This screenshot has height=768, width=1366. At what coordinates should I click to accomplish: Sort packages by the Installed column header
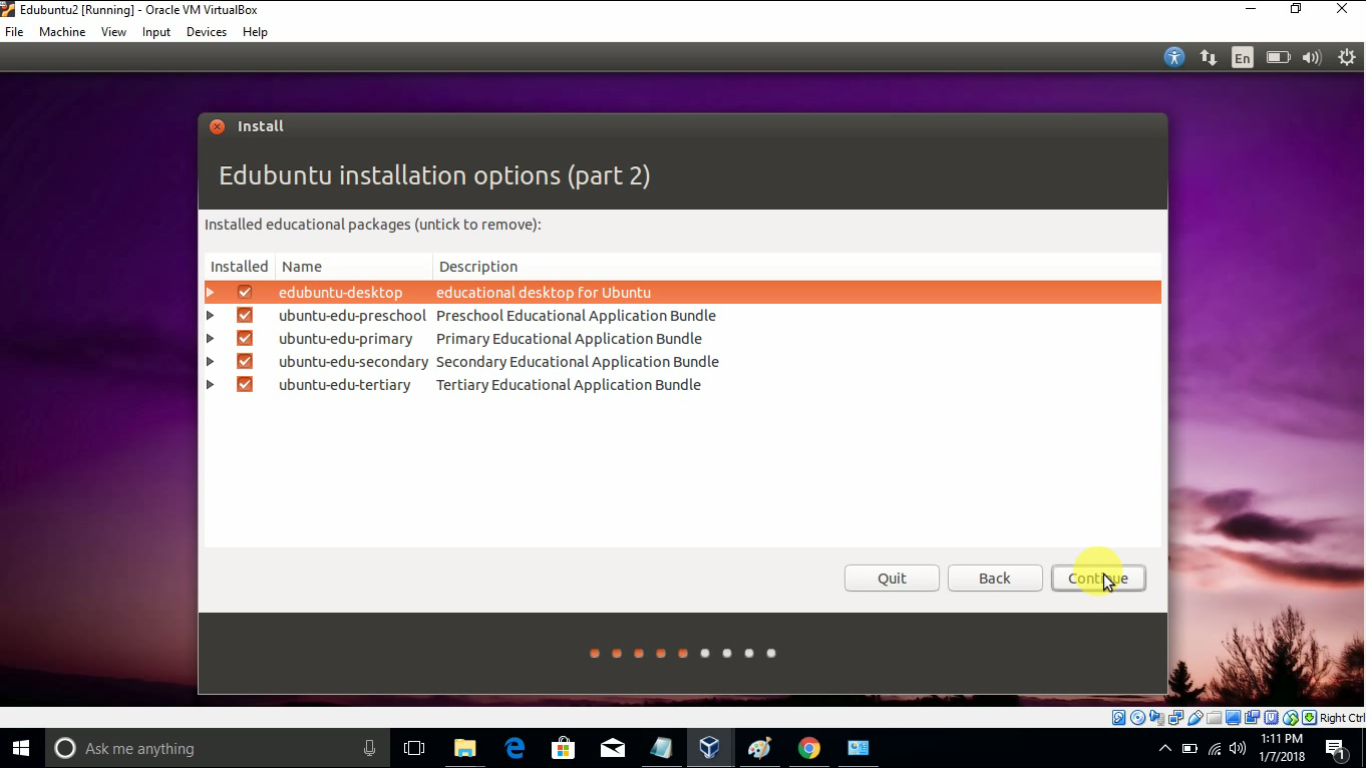[240, 266]
